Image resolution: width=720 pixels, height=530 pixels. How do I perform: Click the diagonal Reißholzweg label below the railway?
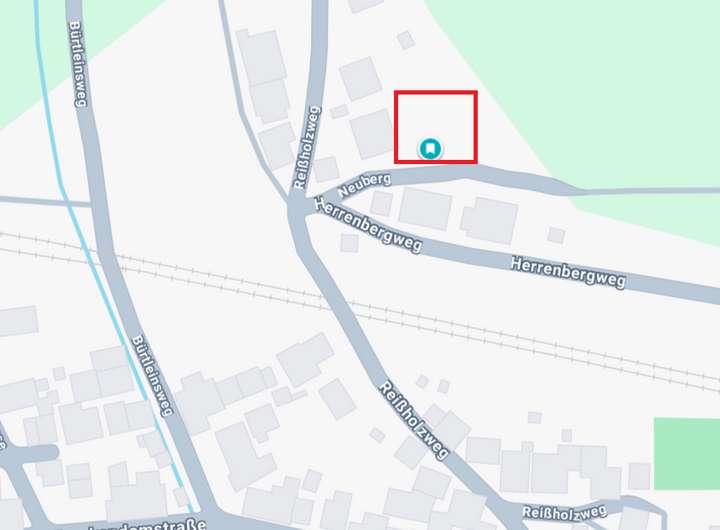414,420
